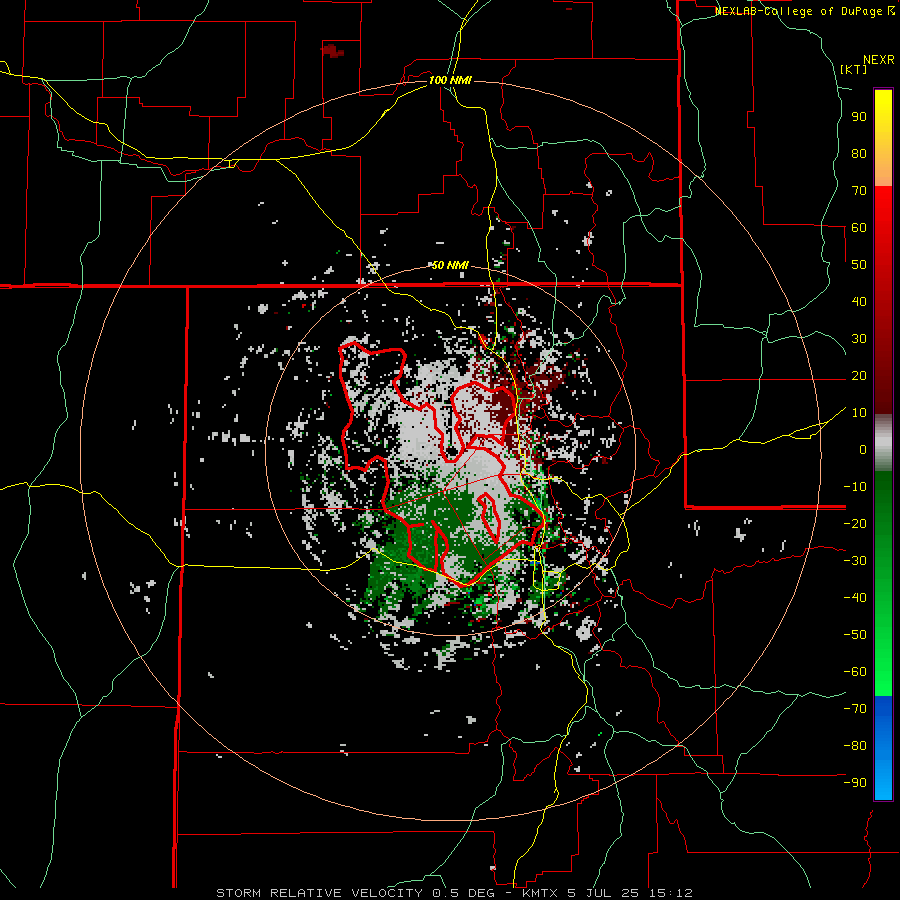Click the 100 NMI range ring label
900x900 pixels.
click(x=450, y=80)
